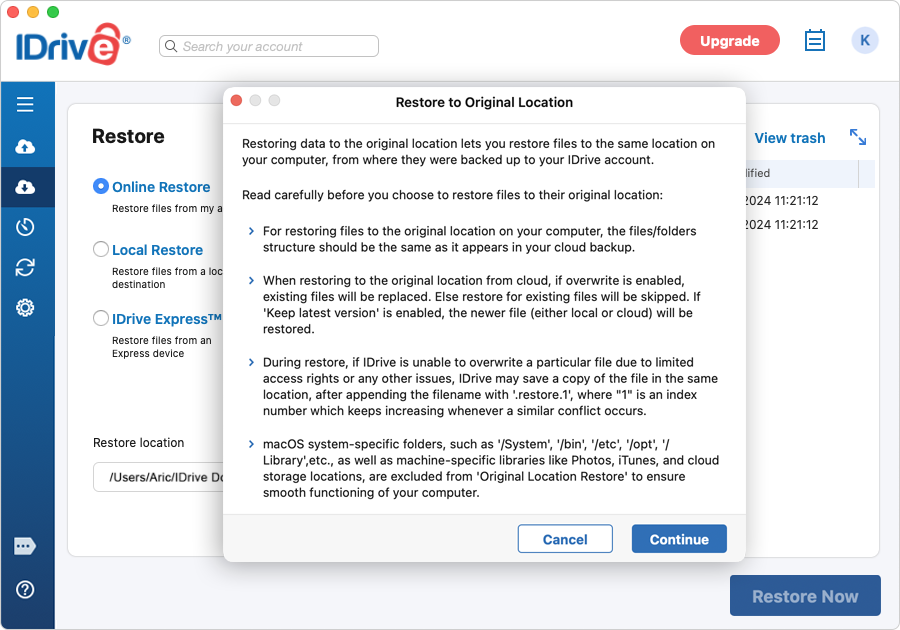900x630 pixels.
Task: Open the Backup cloud upload section
Action: (x=25, y=147)
